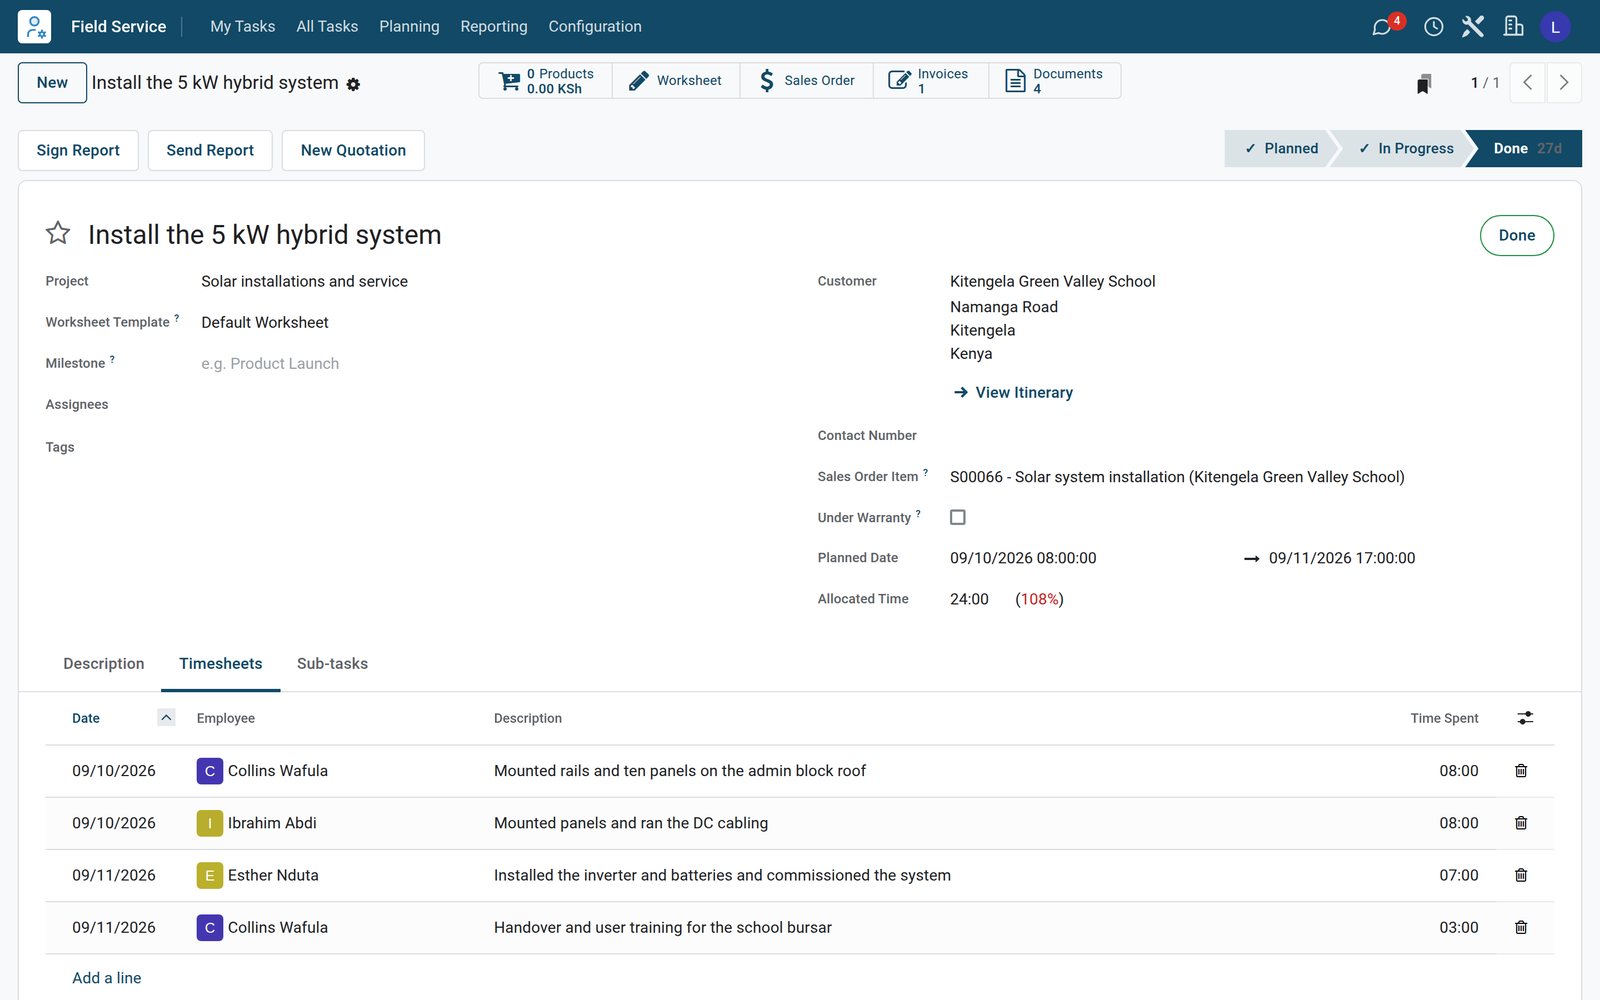
Task: Toggle the Done state button
Action: (1516, 235)
